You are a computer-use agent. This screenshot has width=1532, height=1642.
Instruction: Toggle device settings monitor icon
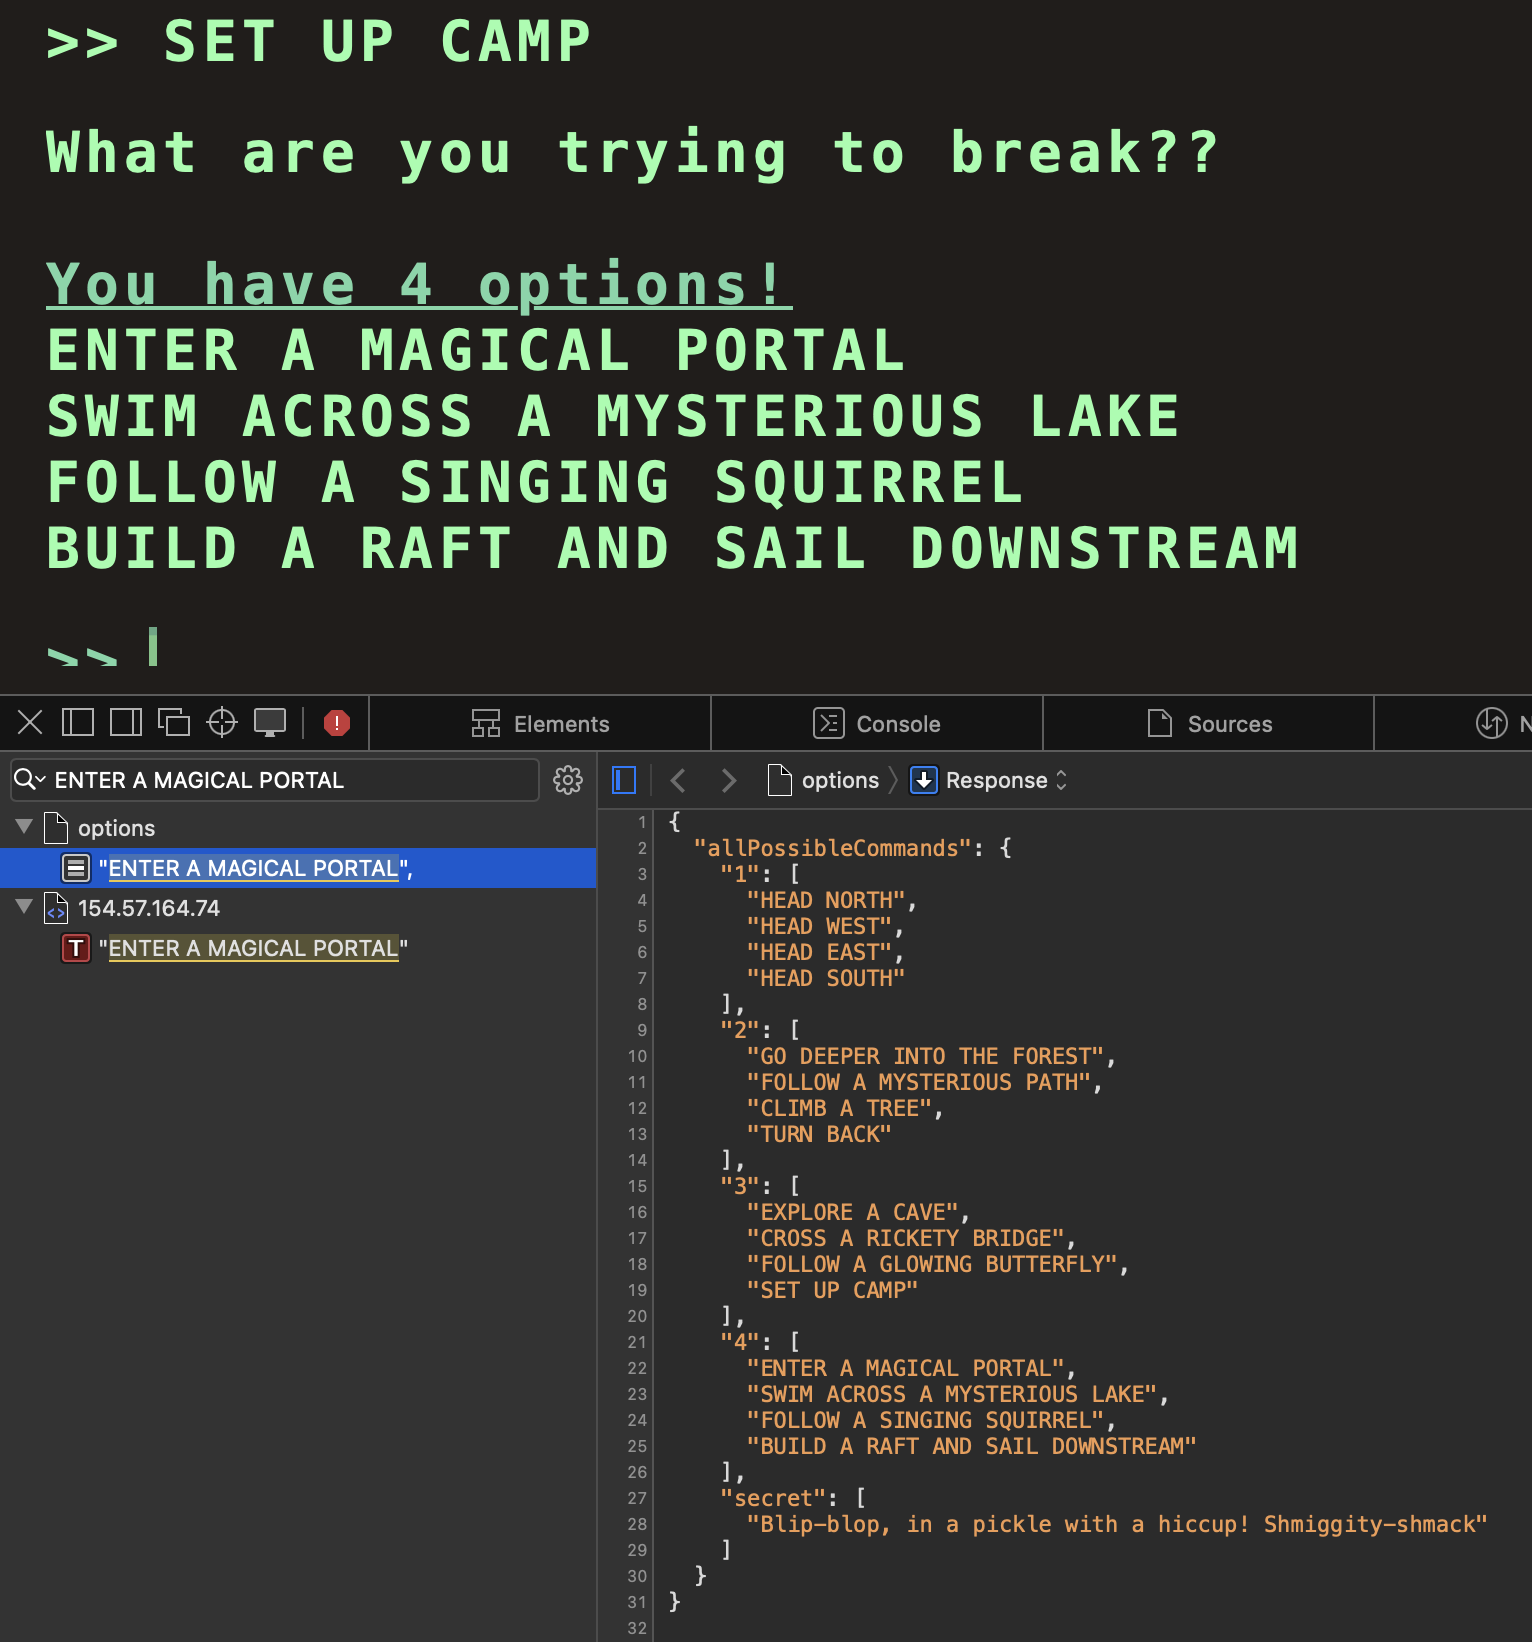coord(270,722)
